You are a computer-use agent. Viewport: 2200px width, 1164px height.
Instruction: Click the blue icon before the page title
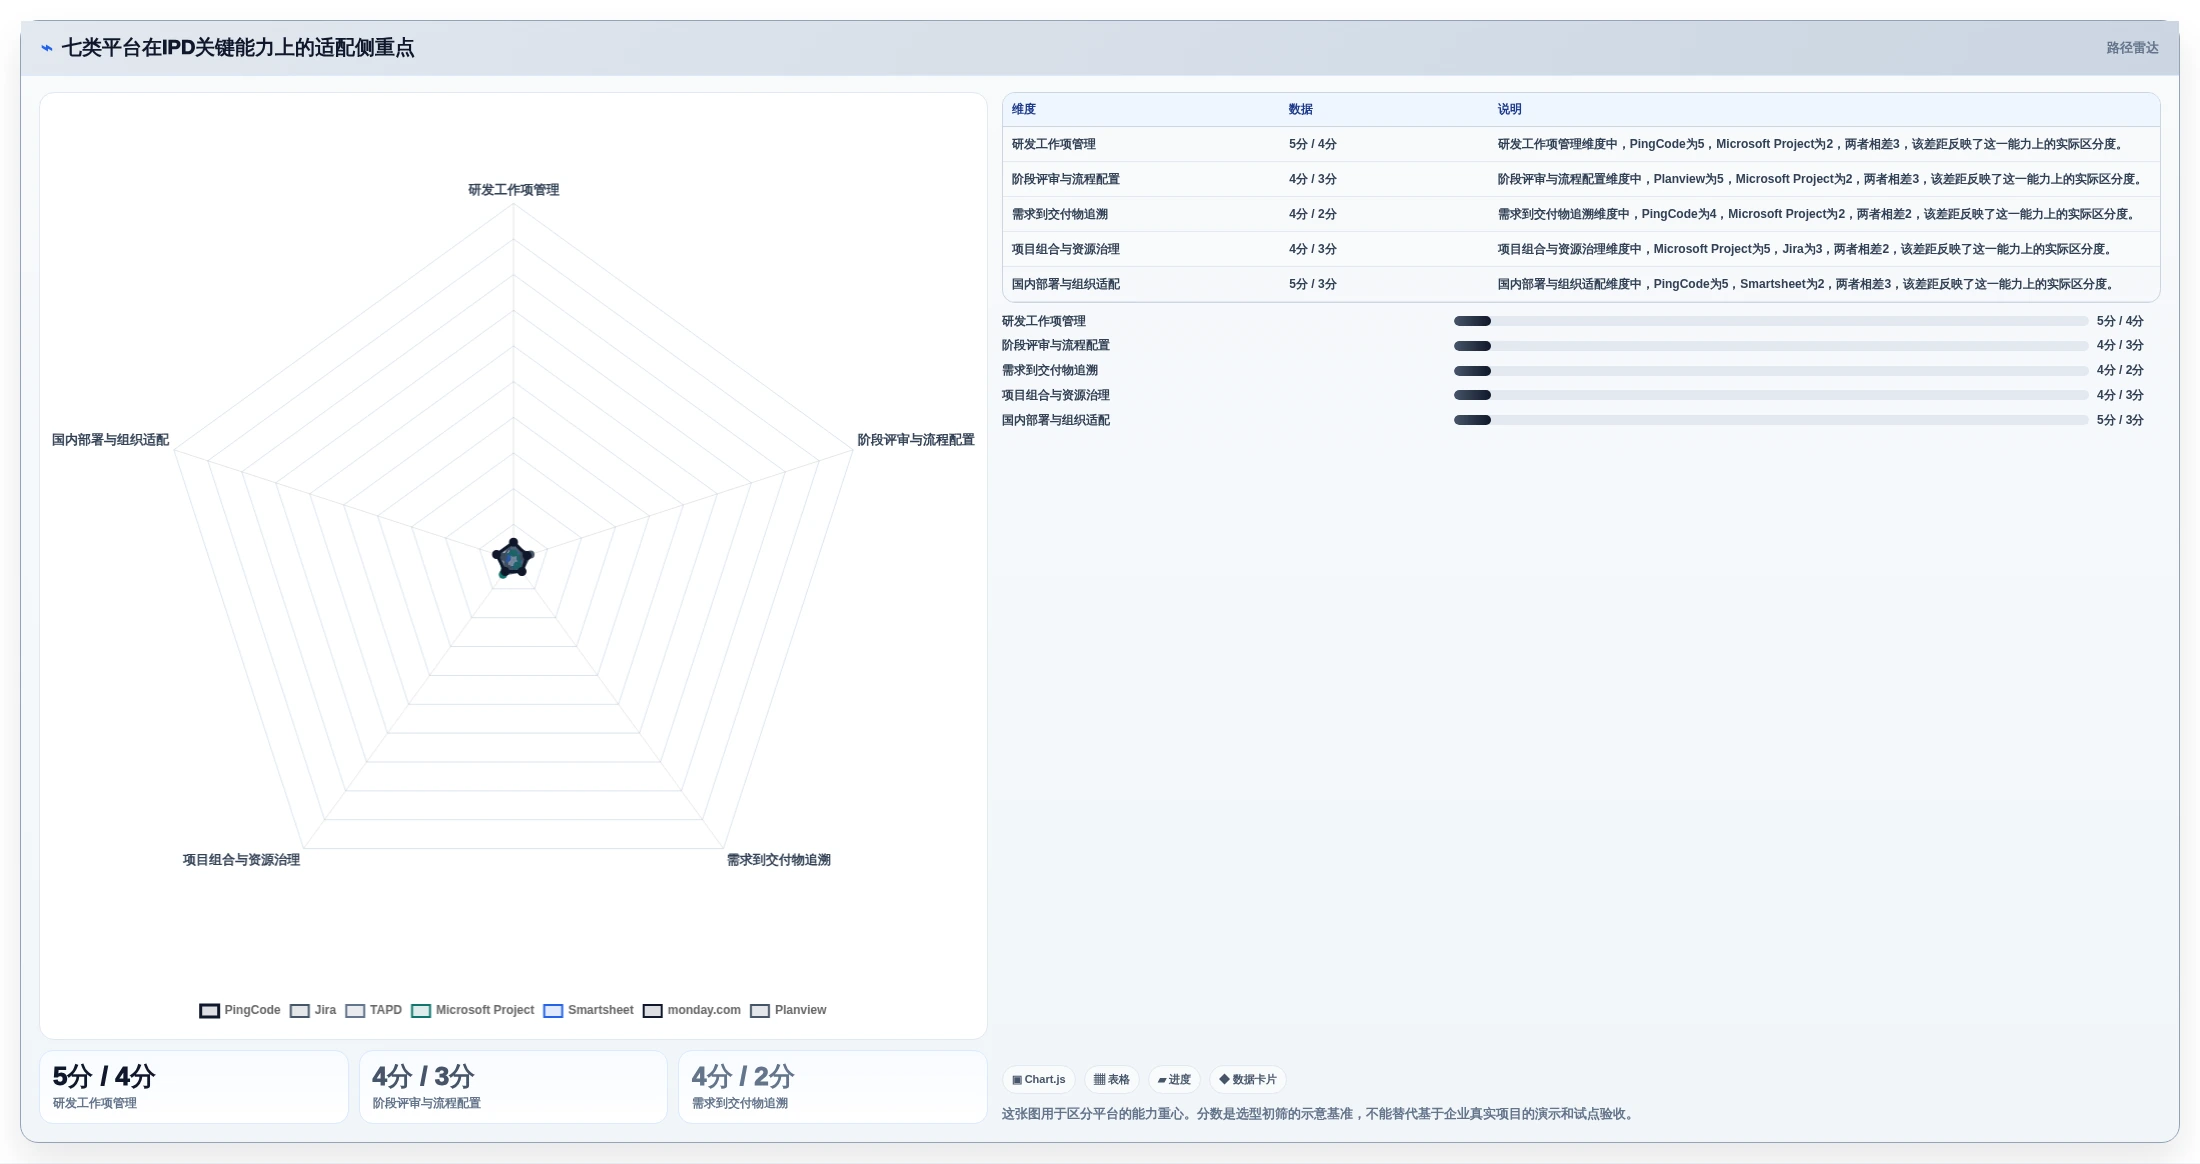(46, 48)
